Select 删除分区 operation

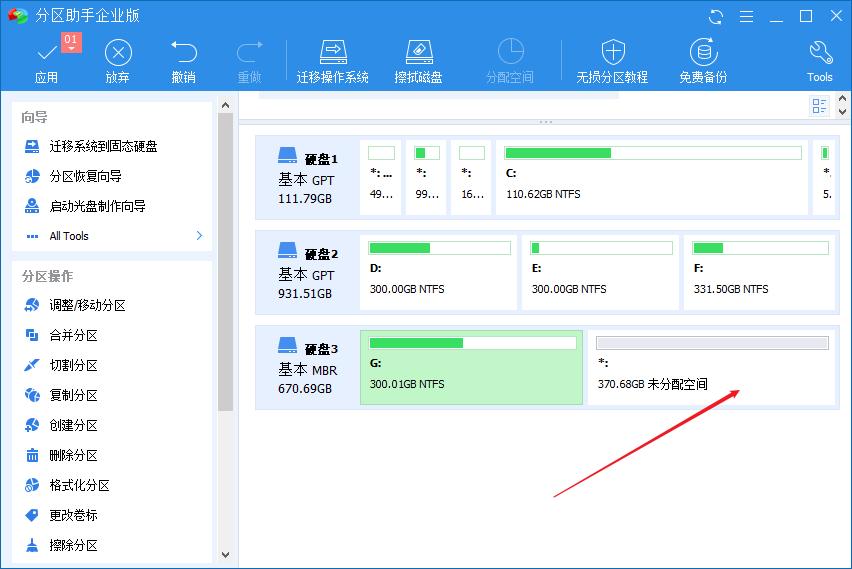61,455
